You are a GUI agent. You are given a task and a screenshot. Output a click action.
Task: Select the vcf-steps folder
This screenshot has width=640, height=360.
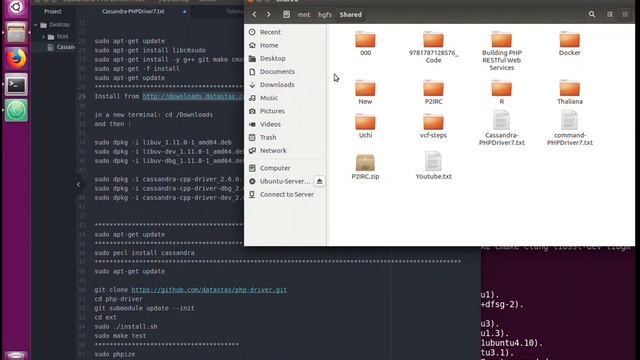point(433,126)
